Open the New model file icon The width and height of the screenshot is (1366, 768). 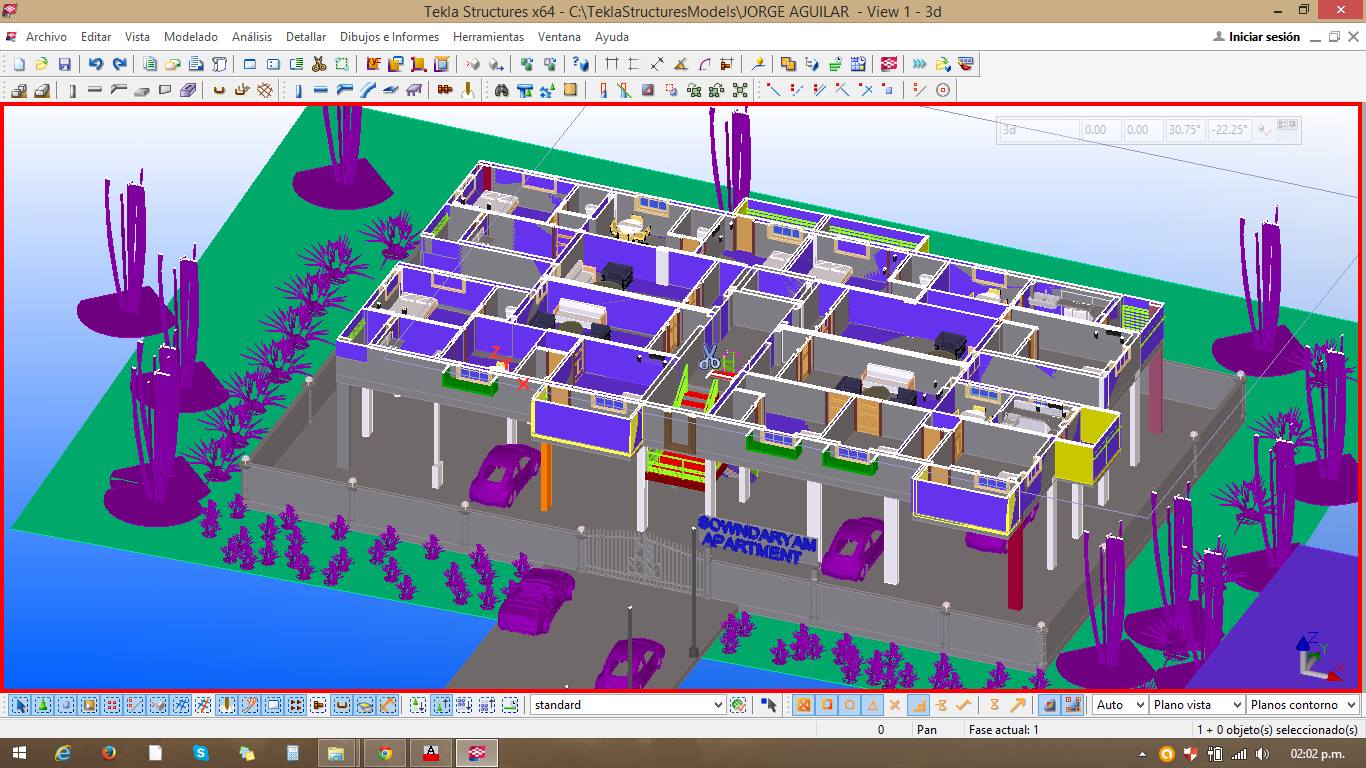click(x=18, y=64)
